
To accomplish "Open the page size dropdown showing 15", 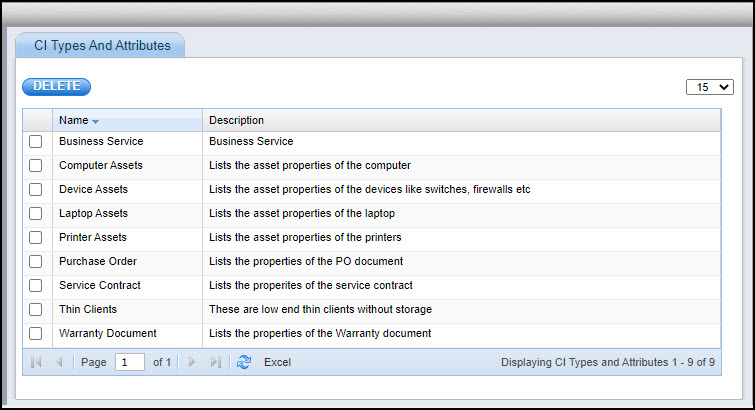I will [x=710, y=87].
